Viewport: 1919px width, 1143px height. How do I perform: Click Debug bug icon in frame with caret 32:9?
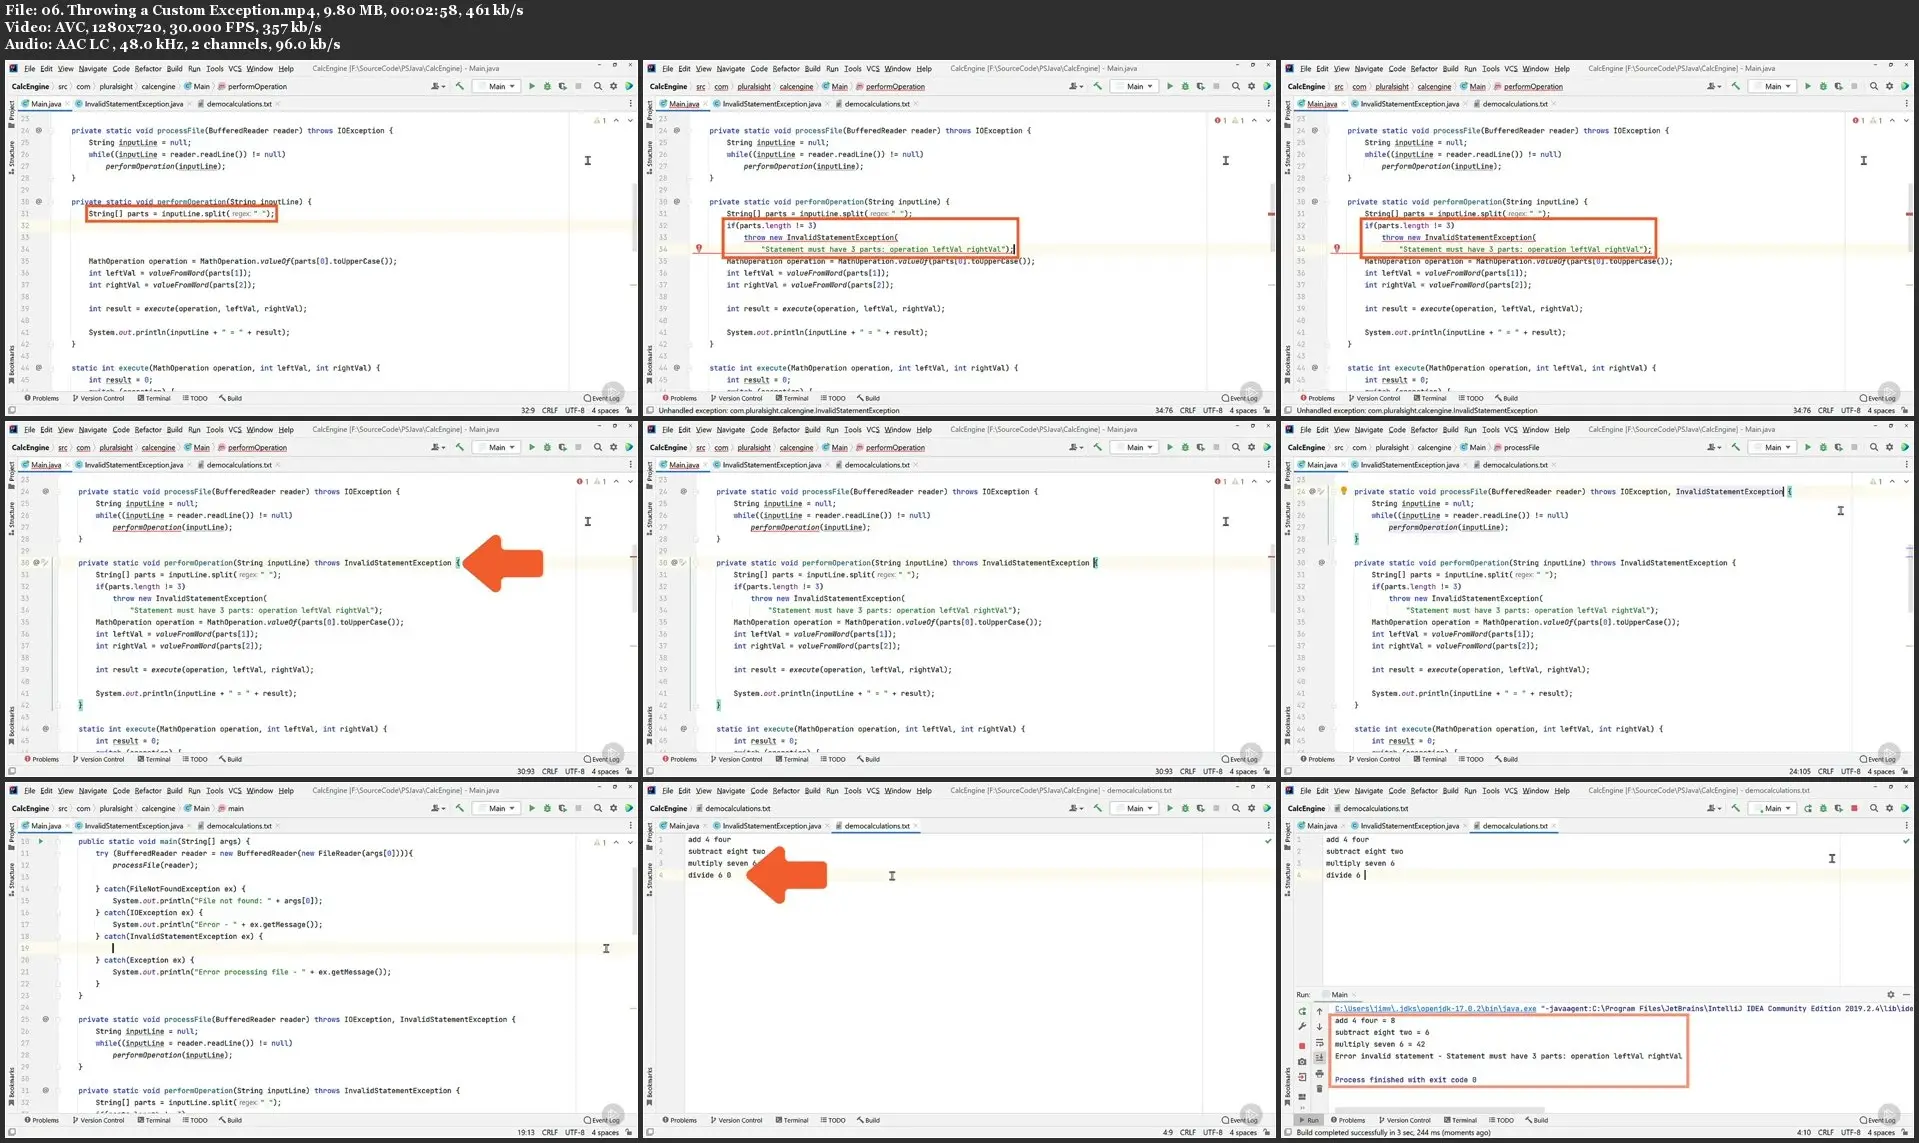tap(547, 86)
